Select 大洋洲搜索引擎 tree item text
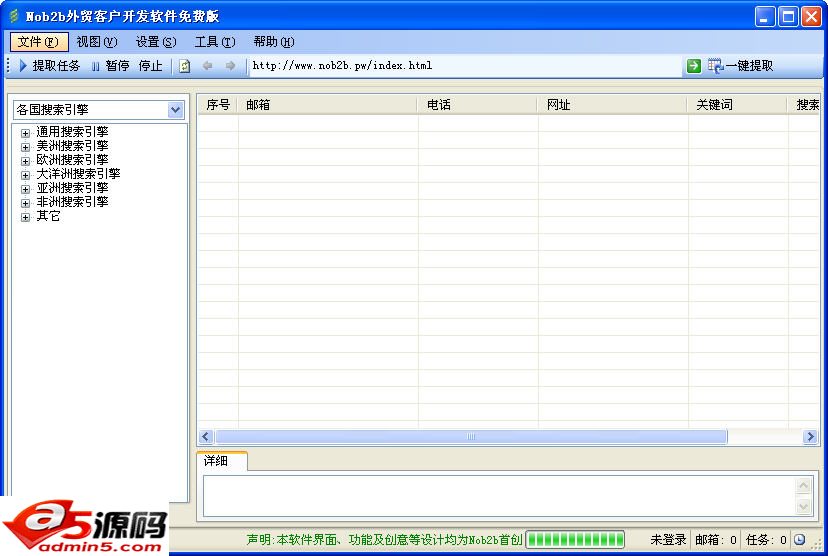 [x=78, y=174]
